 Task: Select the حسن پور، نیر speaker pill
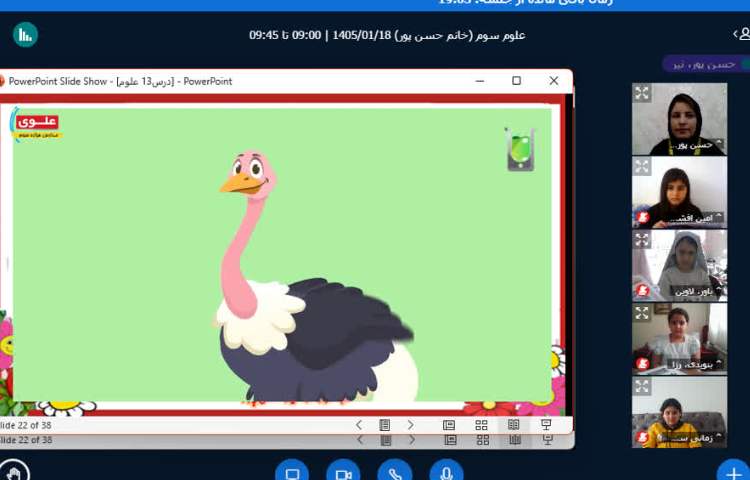click(x=706, y=64)
